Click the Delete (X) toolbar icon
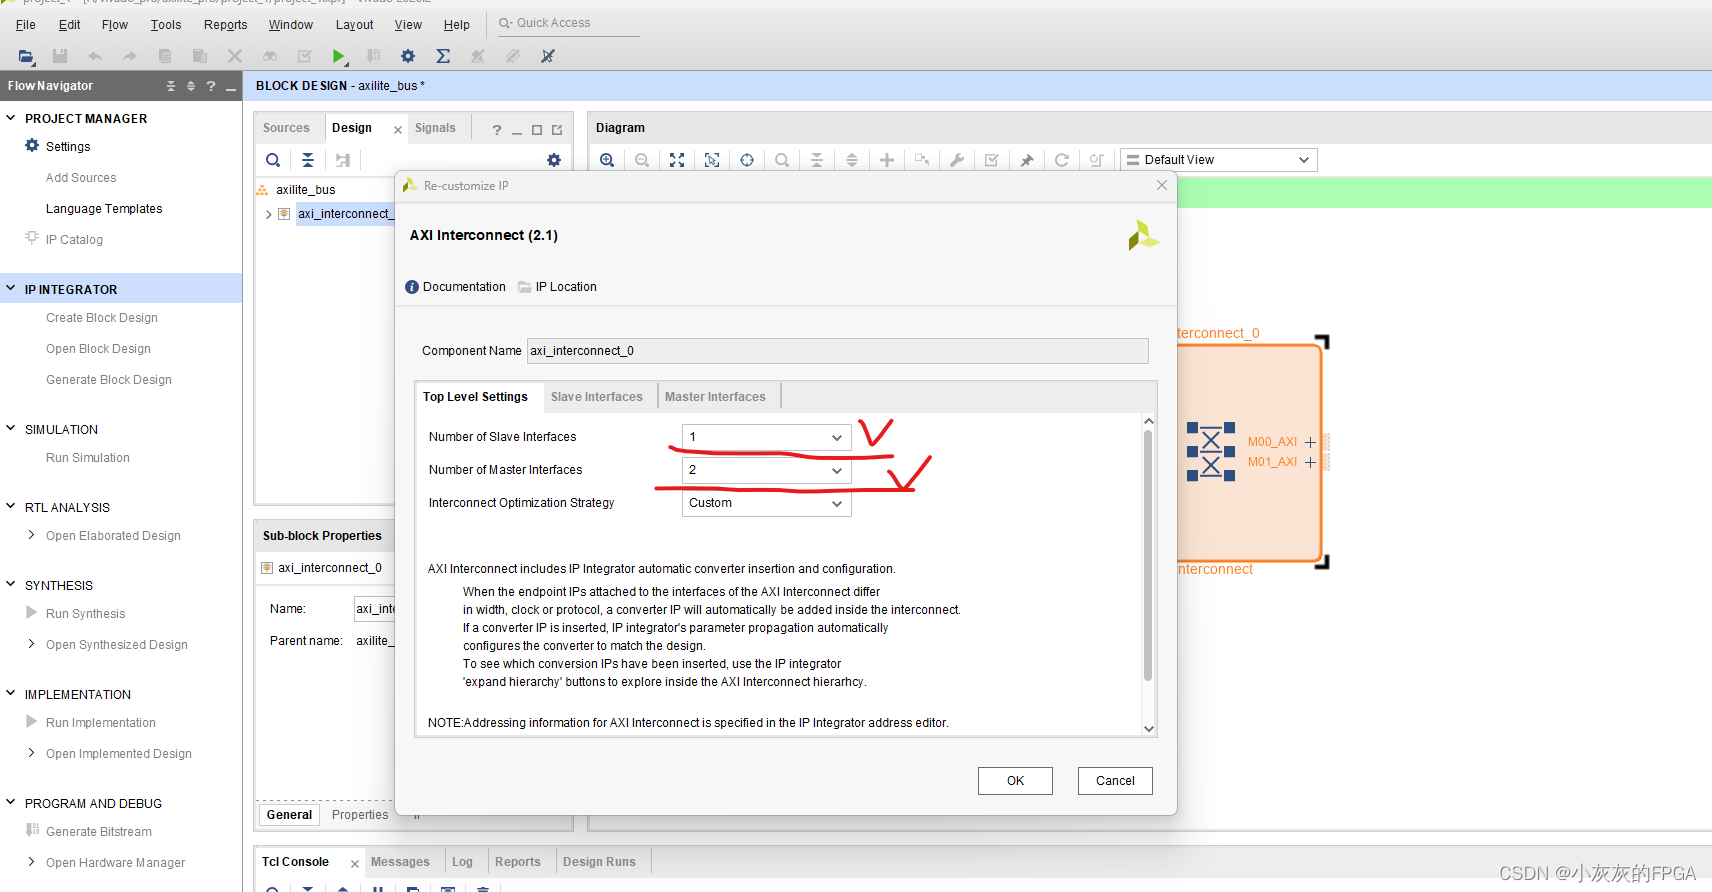 point(234,56)
